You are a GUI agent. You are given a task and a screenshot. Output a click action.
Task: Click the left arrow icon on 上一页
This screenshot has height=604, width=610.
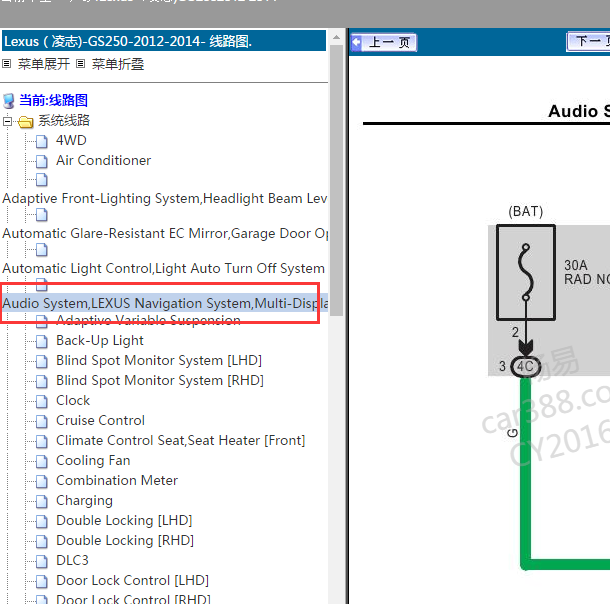(x=356, y=42)
